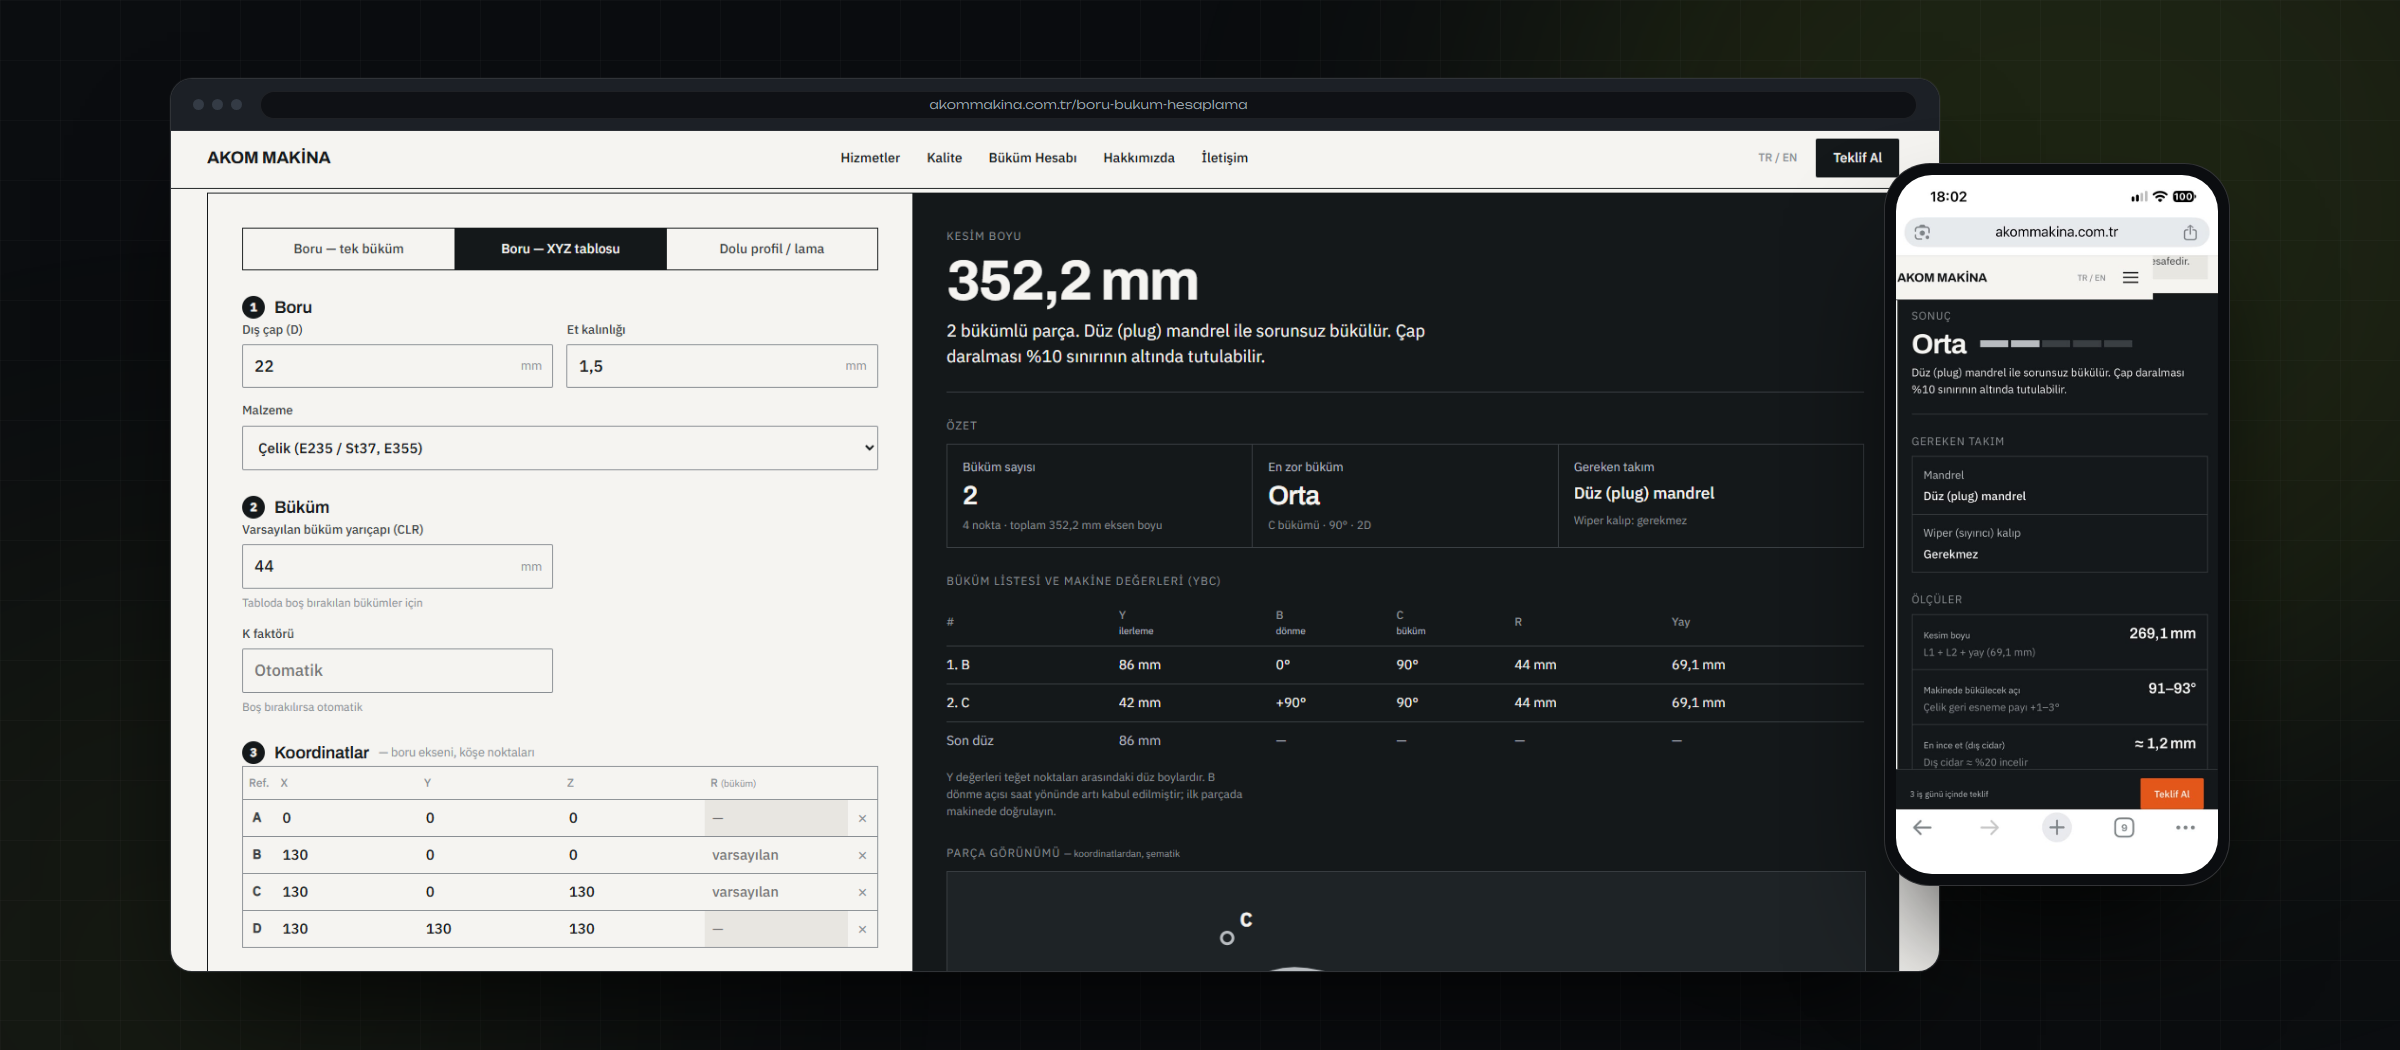Switch to Boru — tek büküm tab

pyautogui.click(x=348, y=249)
